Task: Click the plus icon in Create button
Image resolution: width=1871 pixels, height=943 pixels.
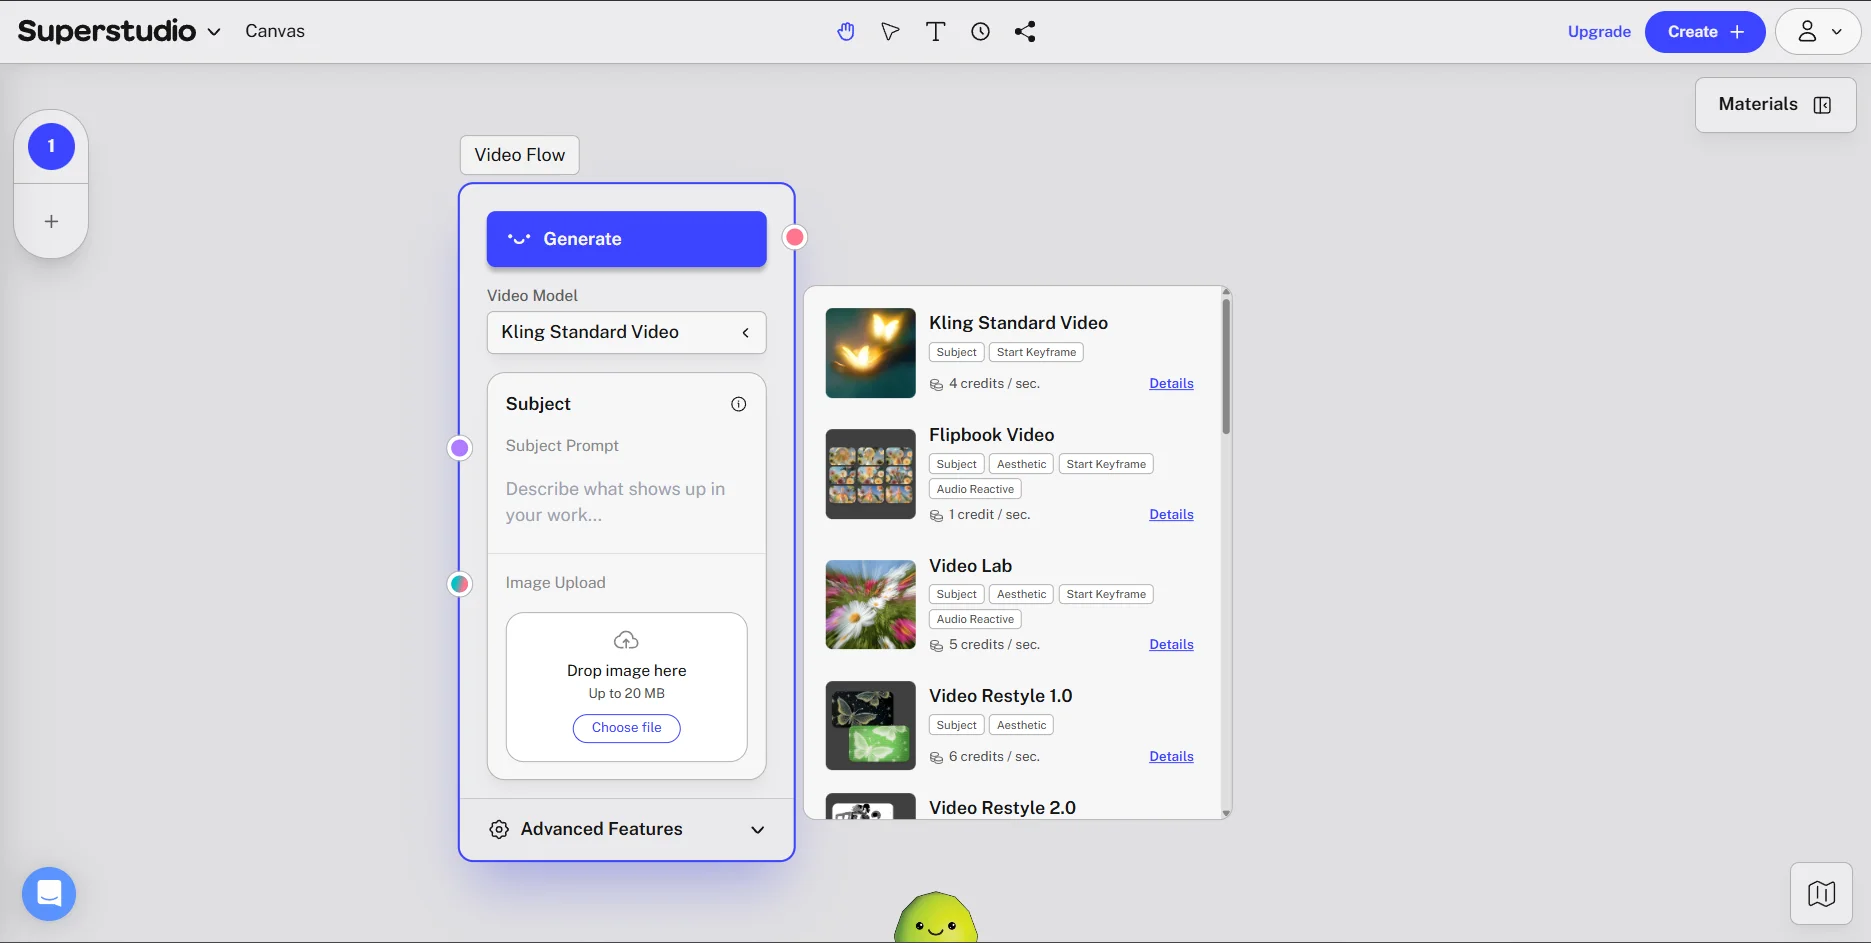Action: (1737, 32)
